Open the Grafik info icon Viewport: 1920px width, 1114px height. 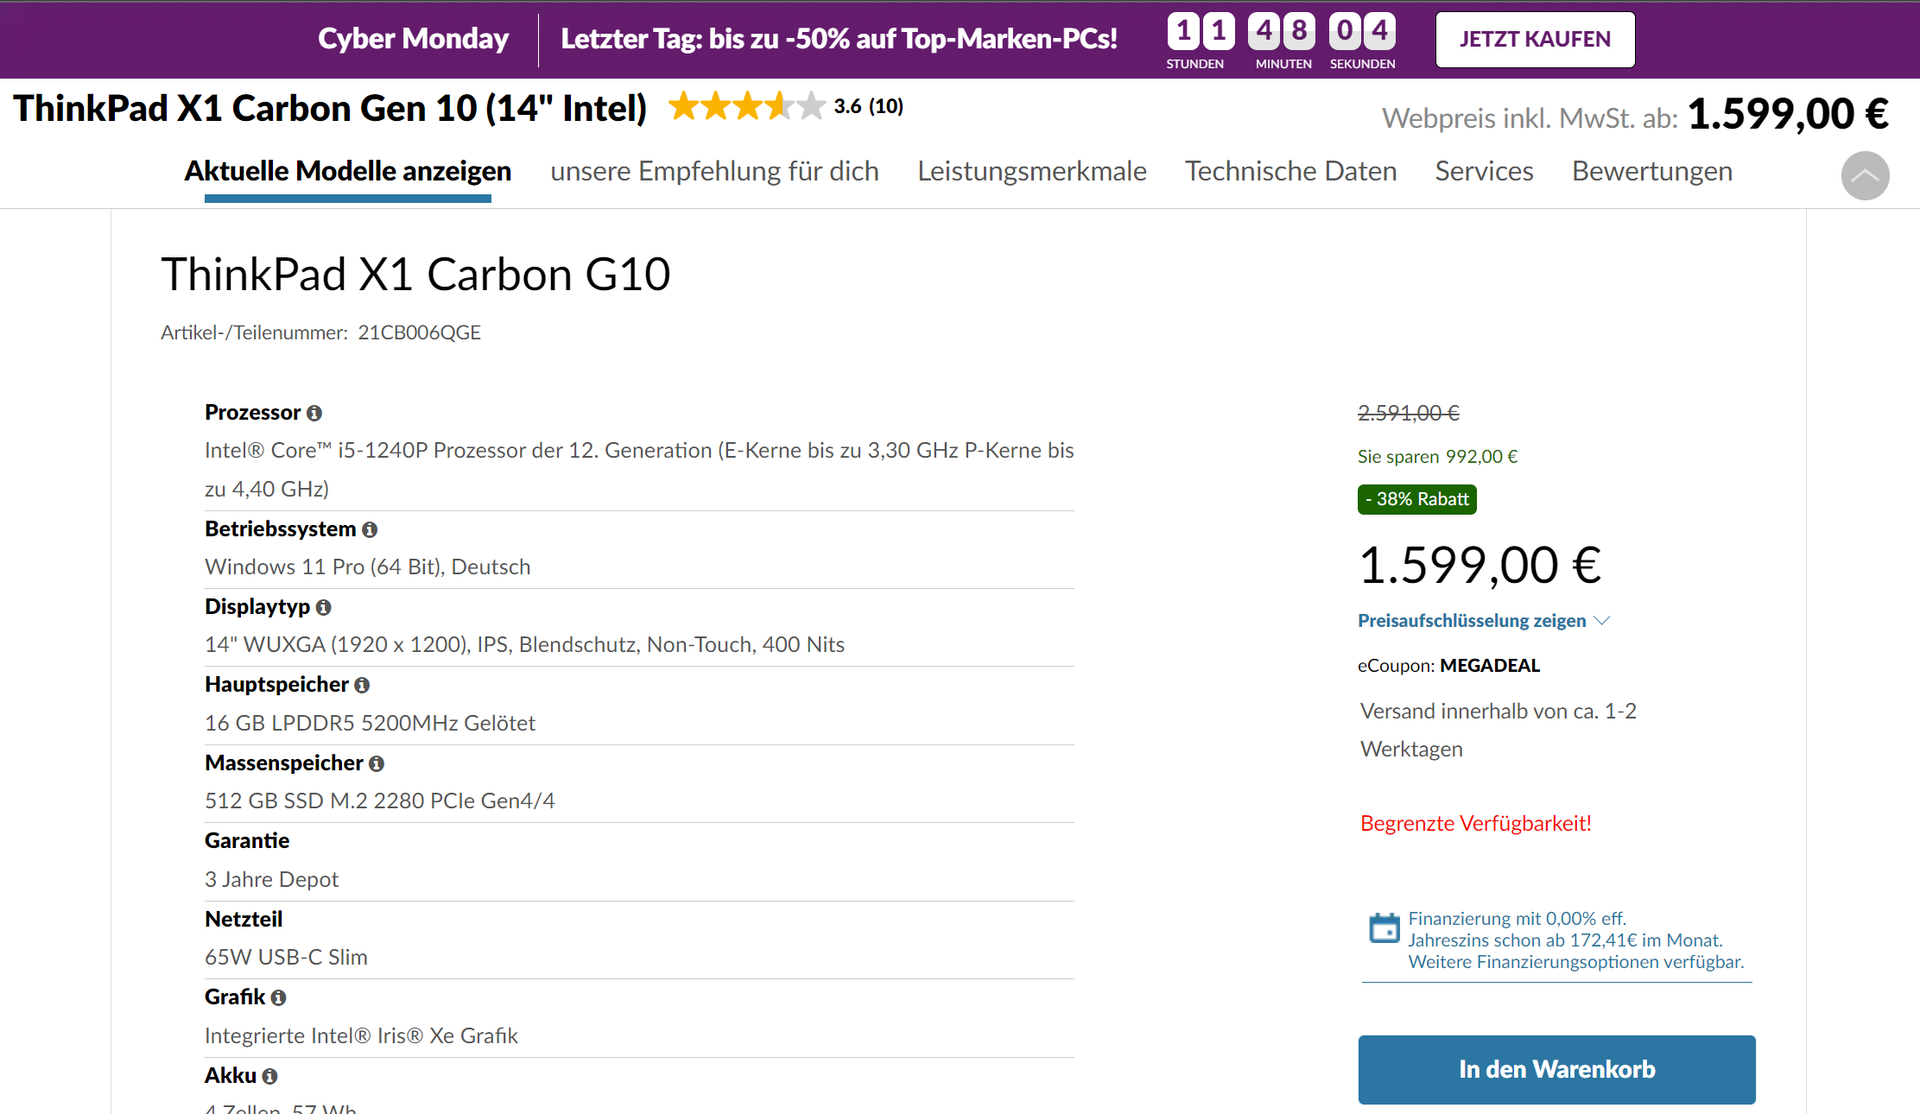click(278, 998)
